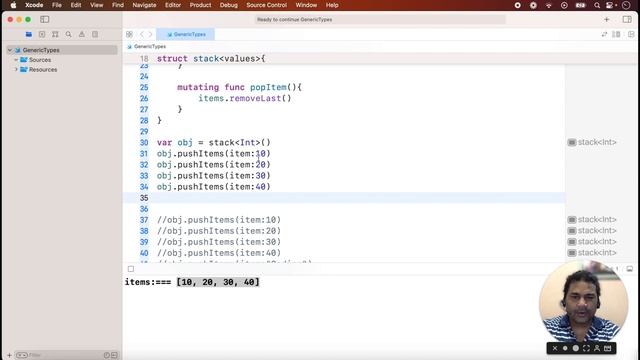
Task: Show source-controlled files filter icon
Action: 114,355
